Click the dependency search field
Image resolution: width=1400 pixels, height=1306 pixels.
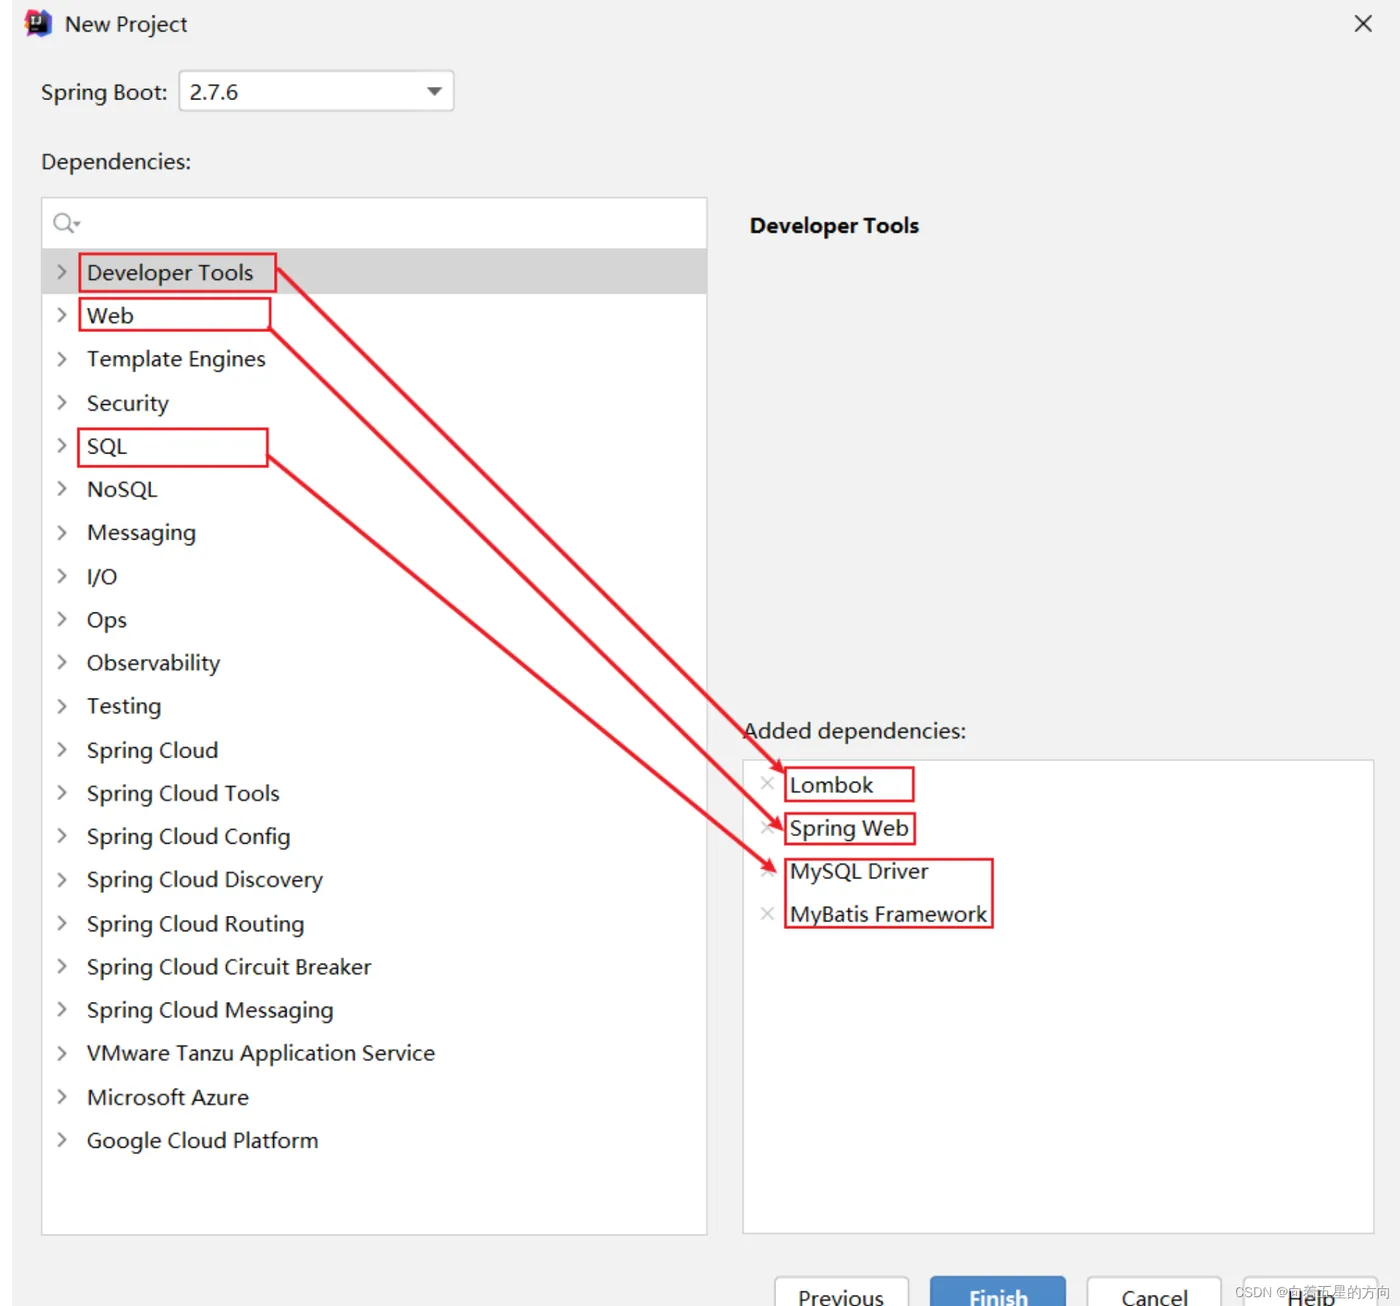(x=374, y=223)
